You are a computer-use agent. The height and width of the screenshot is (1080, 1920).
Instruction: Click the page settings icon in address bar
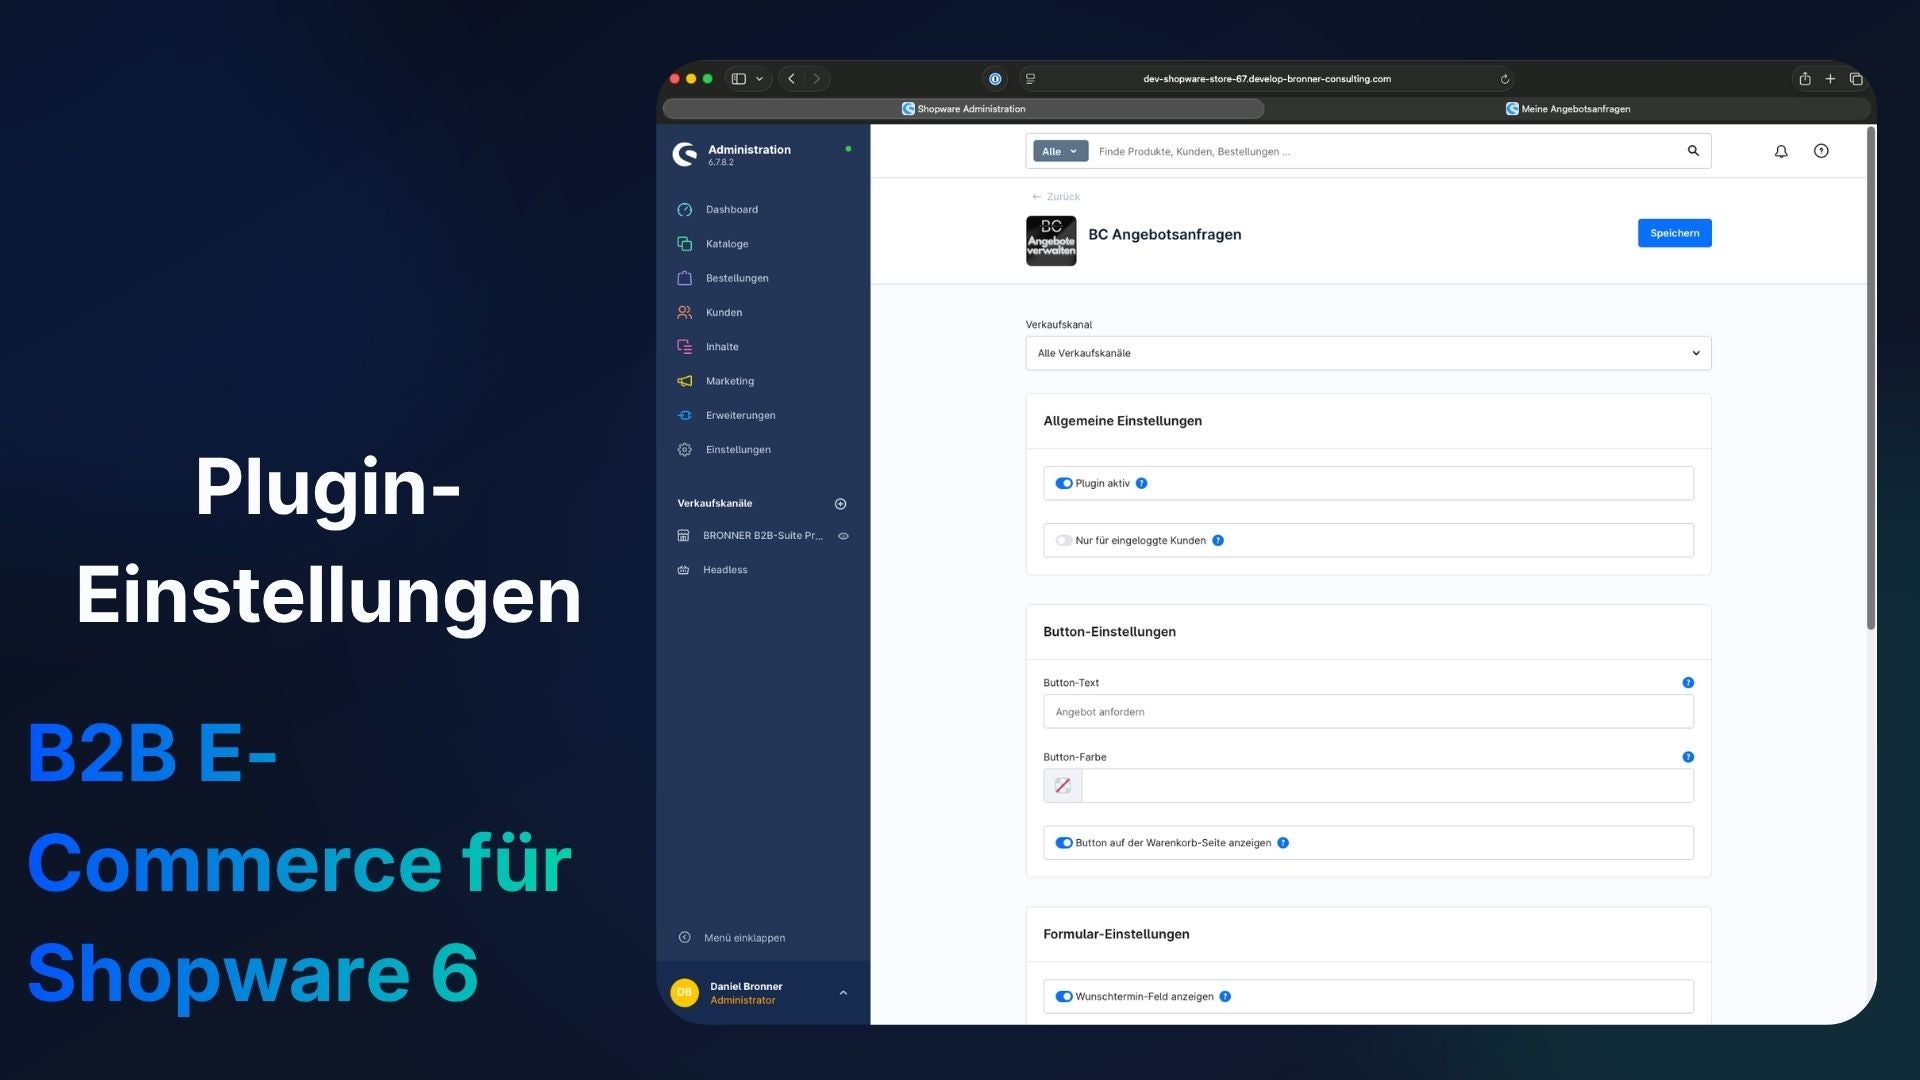(1030, 79)
